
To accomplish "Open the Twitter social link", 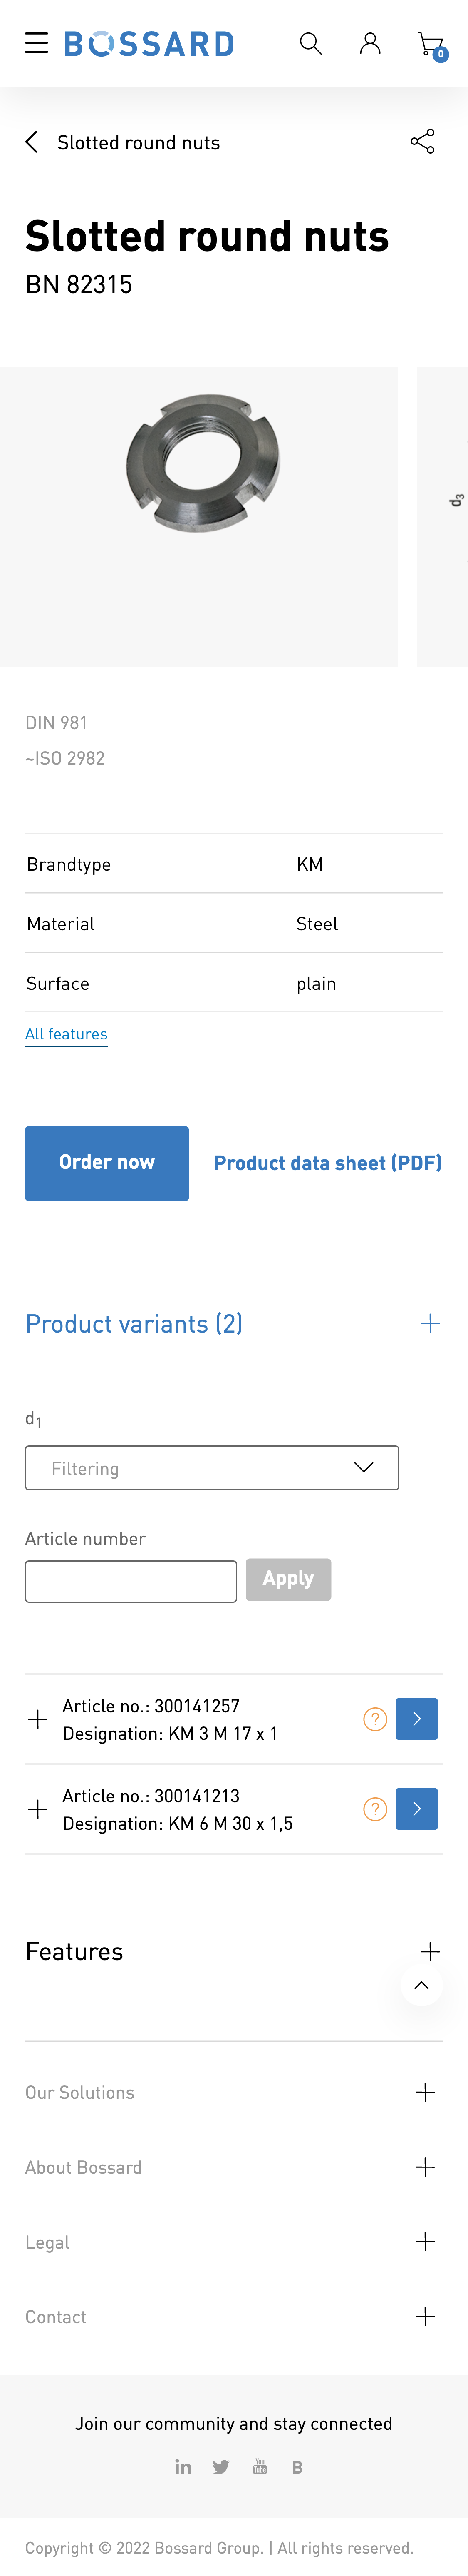I will click(x=221, y=2467).
